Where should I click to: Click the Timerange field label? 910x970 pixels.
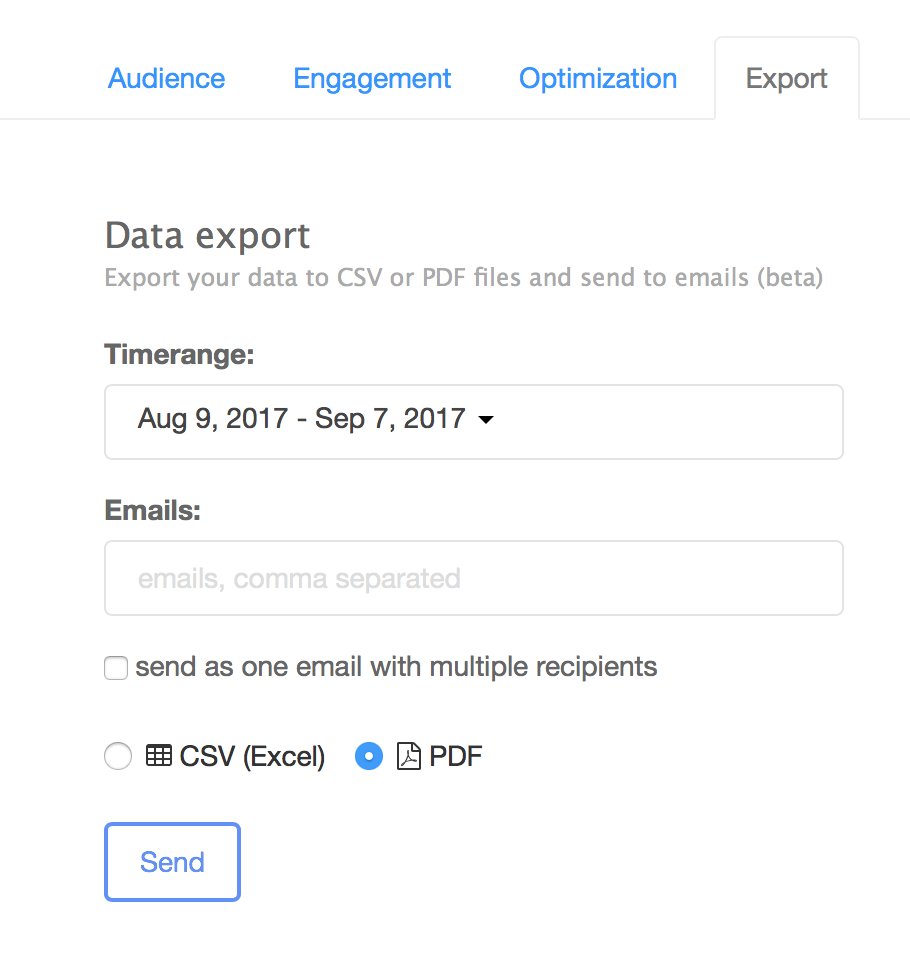point(179,354)
